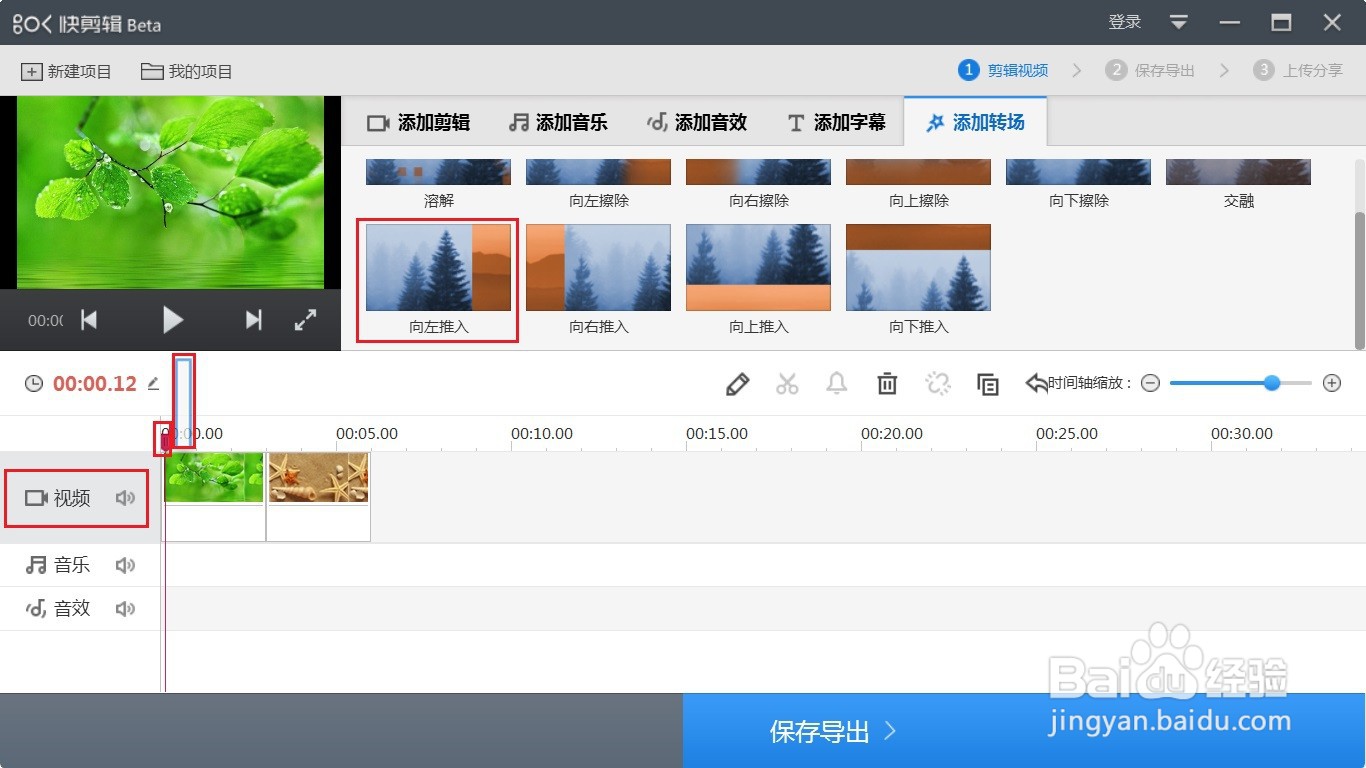1366x768 pixels.
Task: Open the bell marker tool on timeline
Action: [837, 383]
